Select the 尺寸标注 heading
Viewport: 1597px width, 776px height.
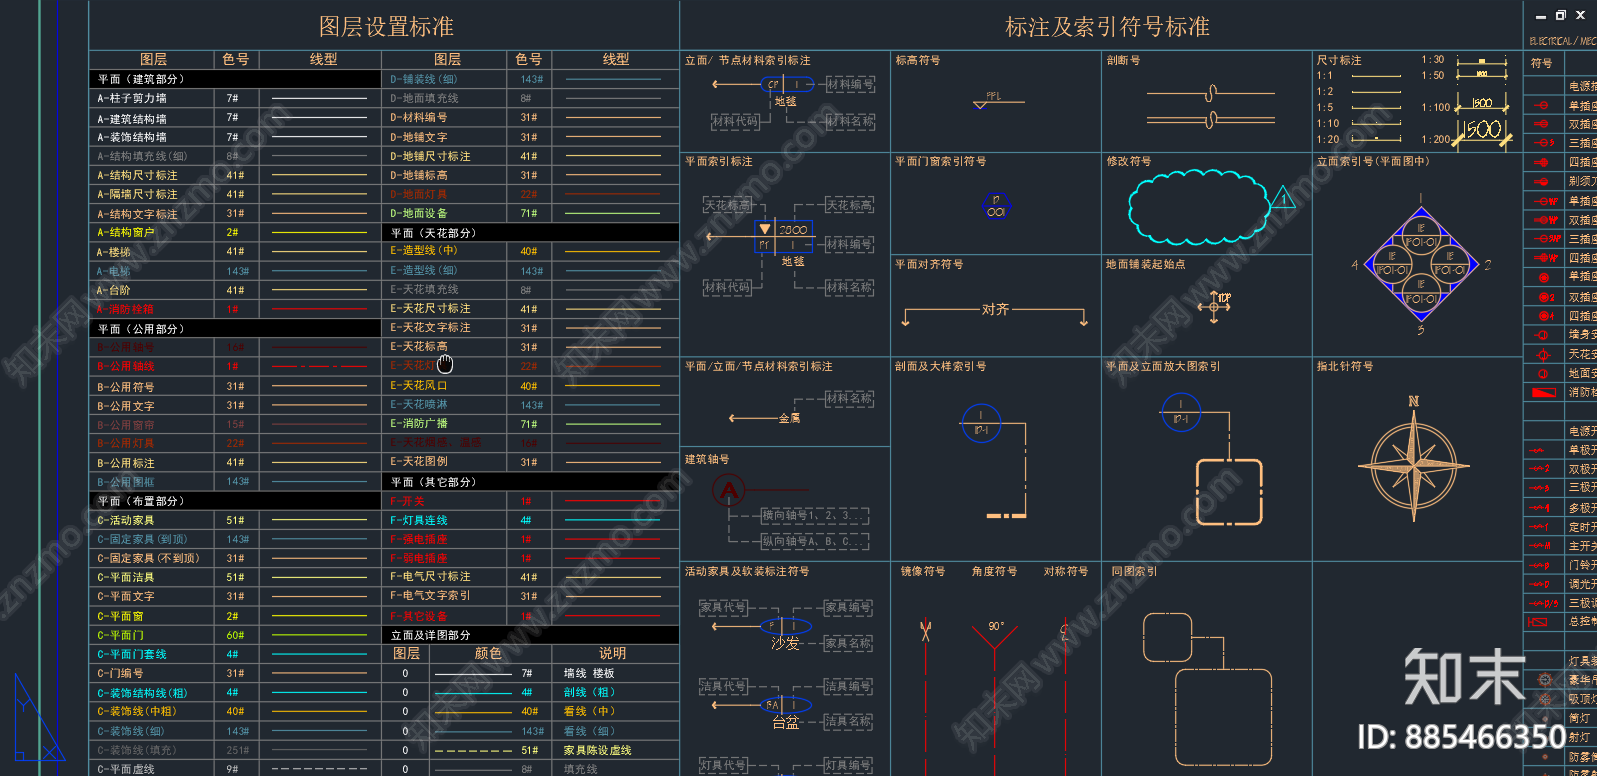[1339, 60]
